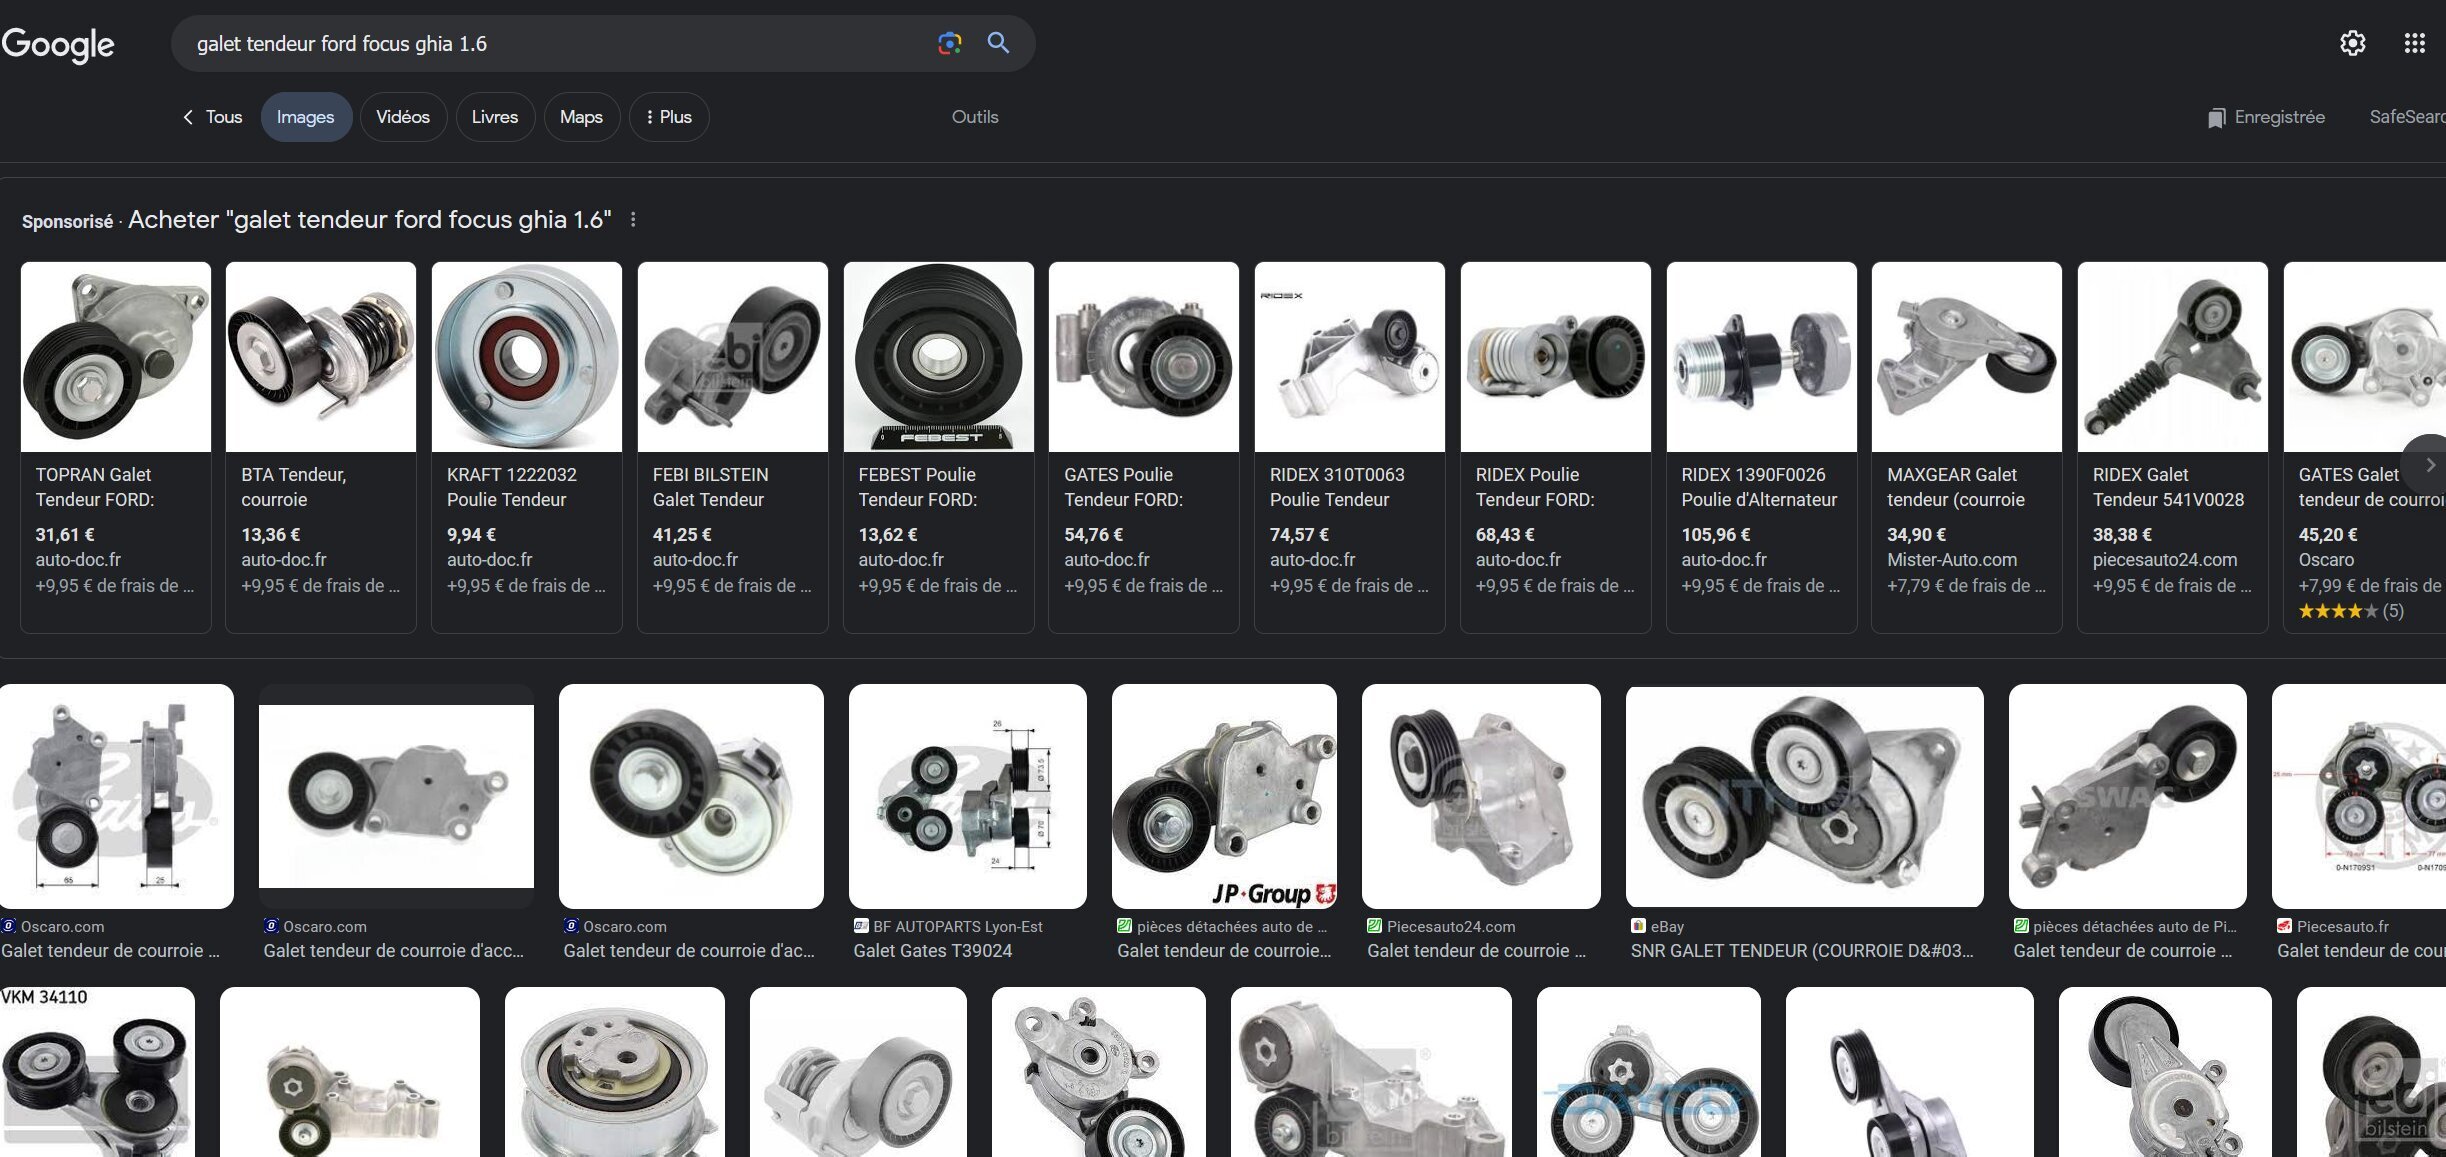Go back to the Tous results tab
Viewport: 2446px width, 1157px height.
(x=212, y=117)
